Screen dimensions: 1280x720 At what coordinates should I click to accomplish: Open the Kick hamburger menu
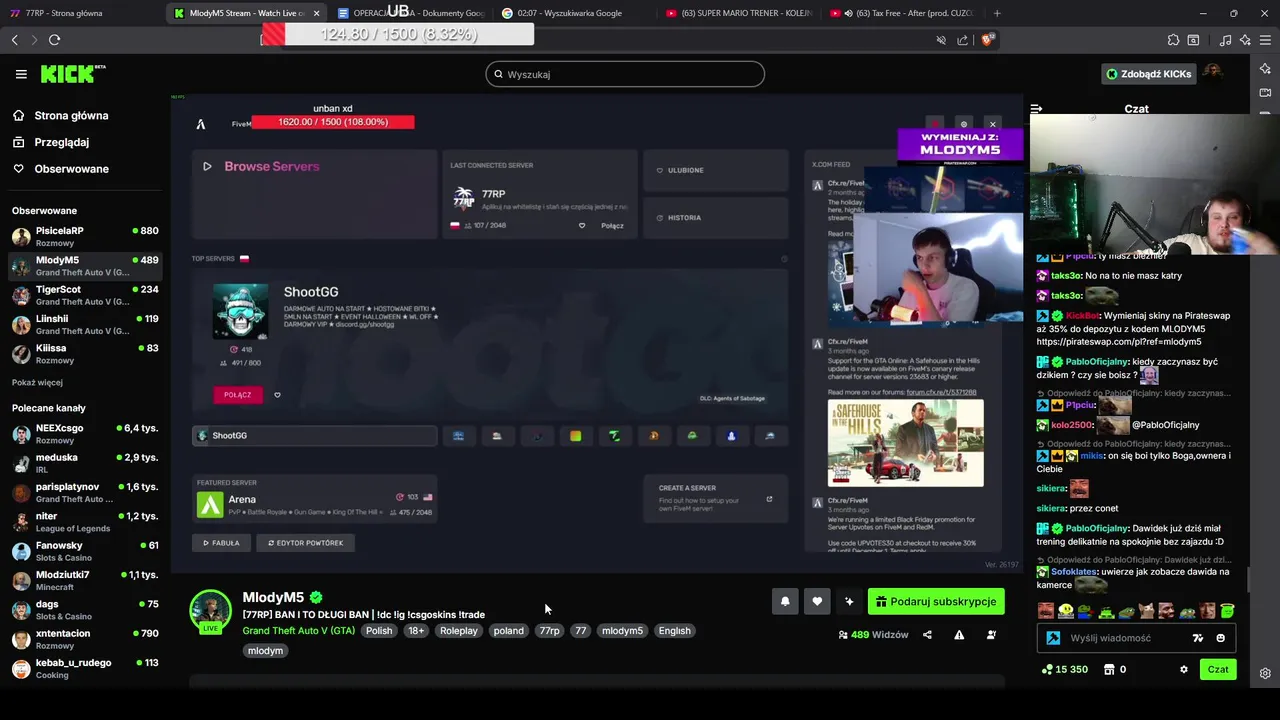tap(21, 74)
